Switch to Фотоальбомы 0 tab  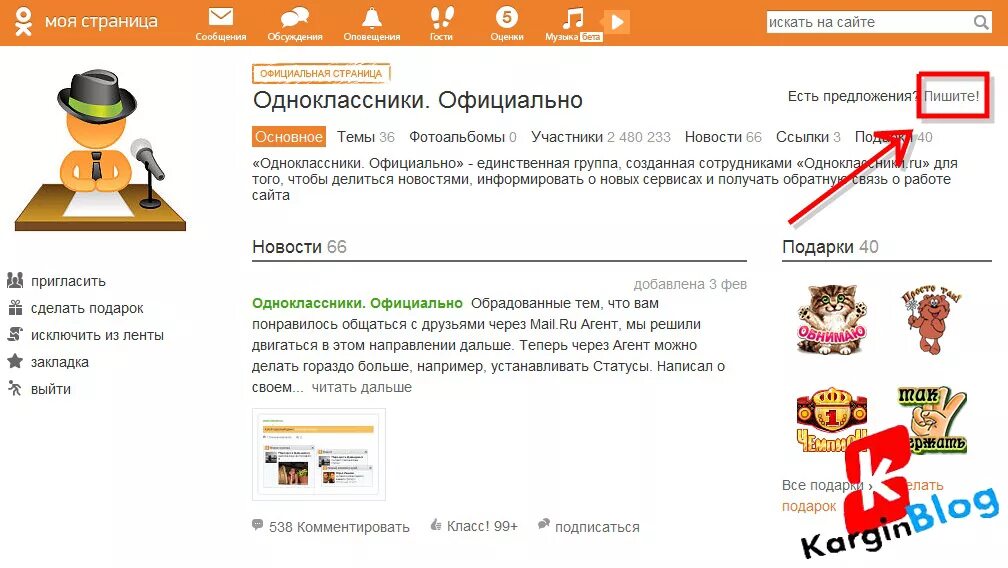click(x=463, y=137)
